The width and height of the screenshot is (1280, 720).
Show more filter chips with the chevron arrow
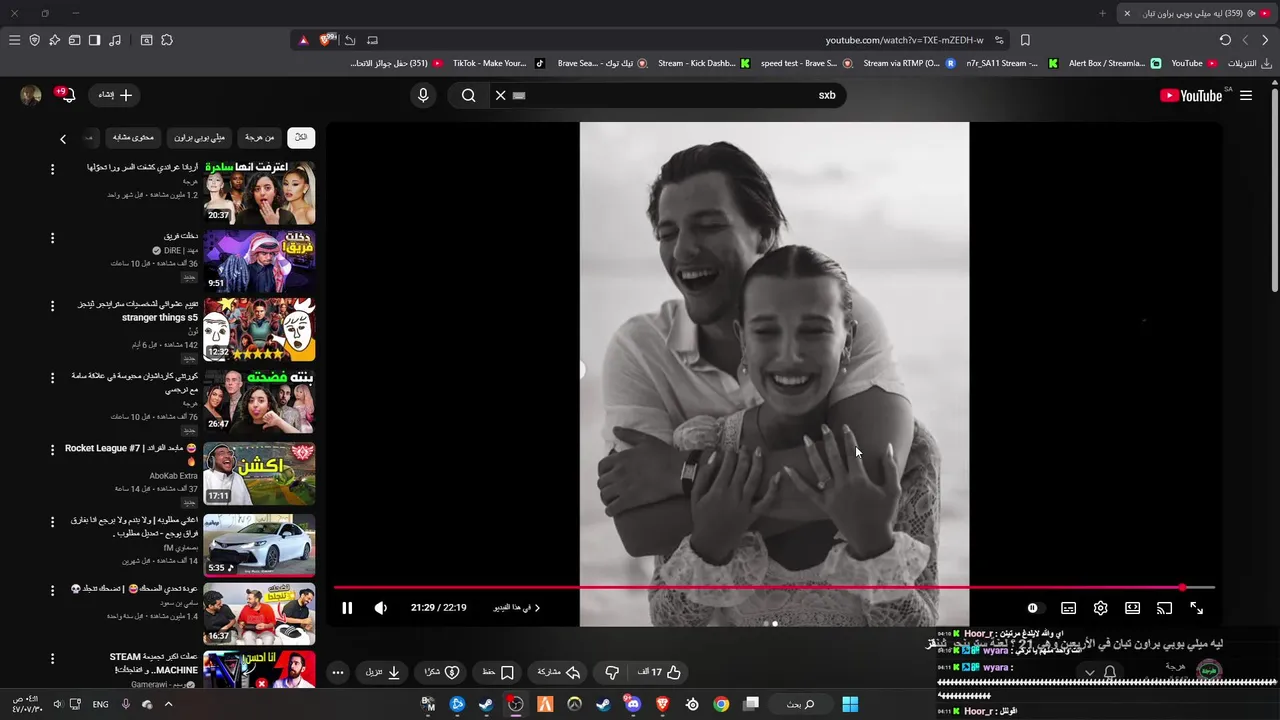click(x=63, y=139)
